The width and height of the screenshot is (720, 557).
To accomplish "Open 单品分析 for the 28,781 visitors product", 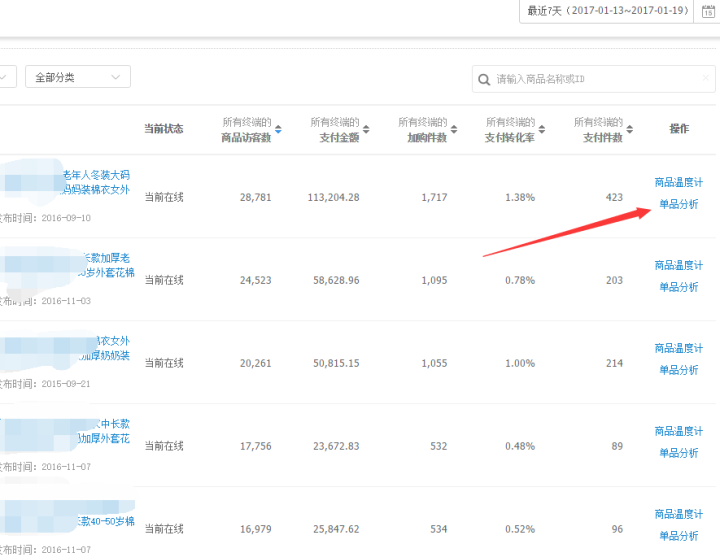I will (679, 204).
